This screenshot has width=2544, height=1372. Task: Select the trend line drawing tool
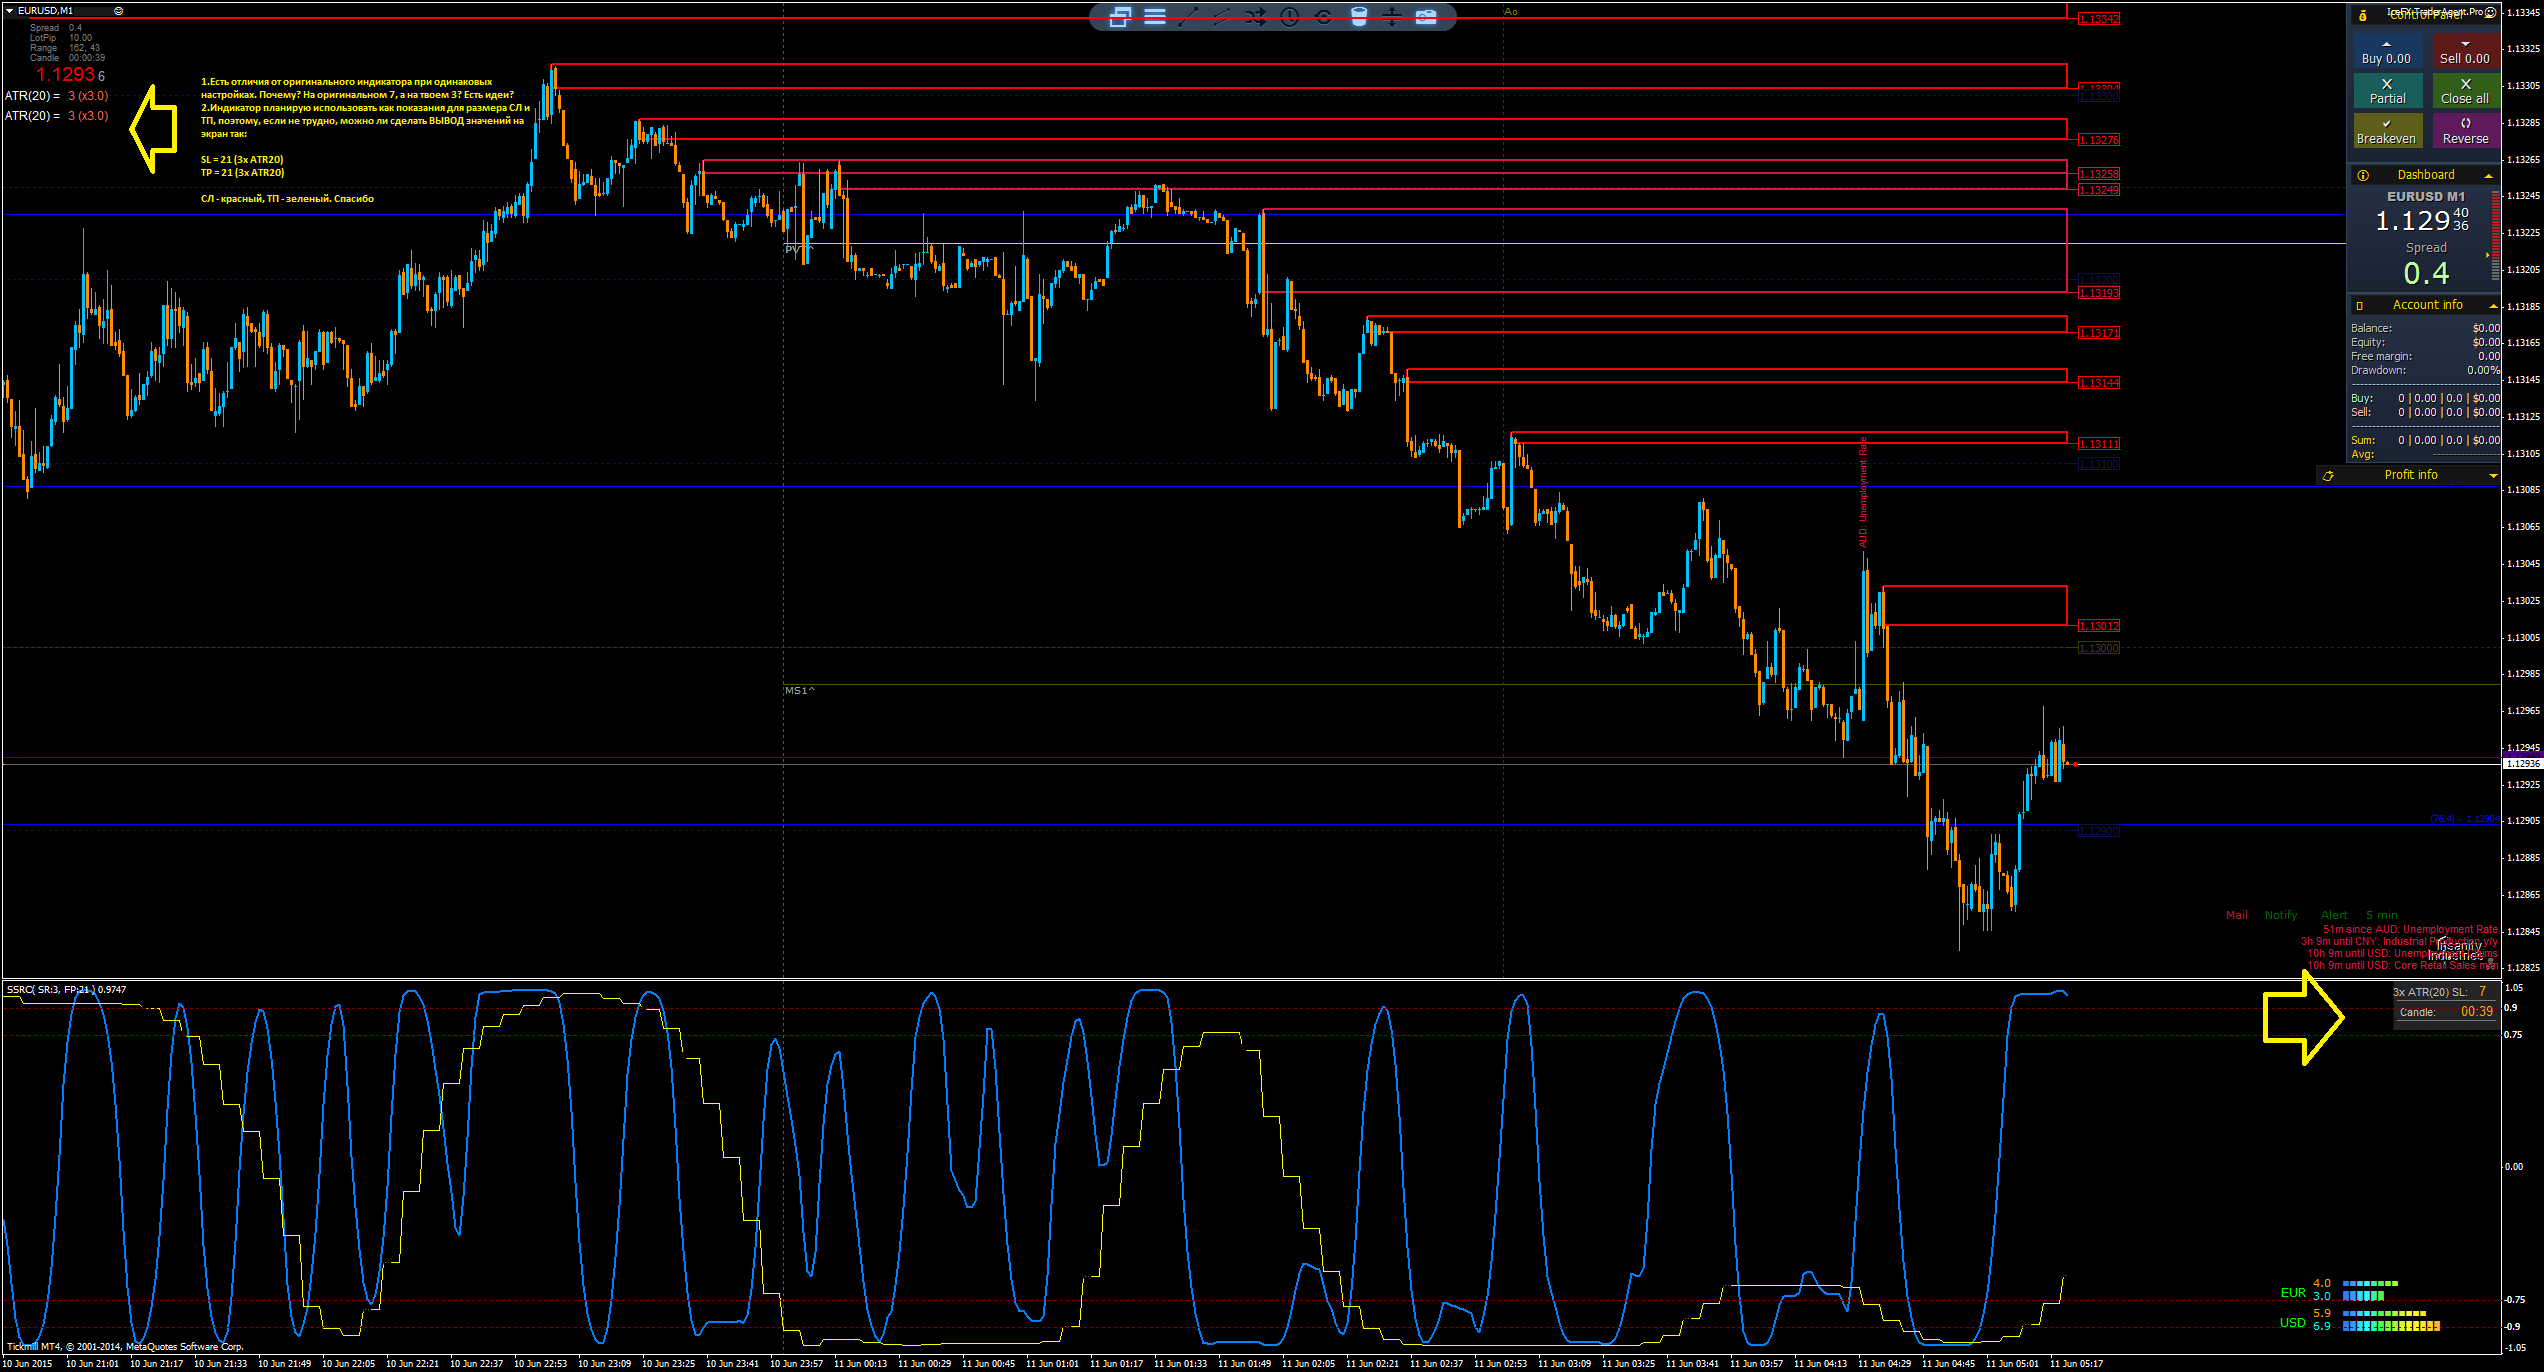pos(1188,17)
